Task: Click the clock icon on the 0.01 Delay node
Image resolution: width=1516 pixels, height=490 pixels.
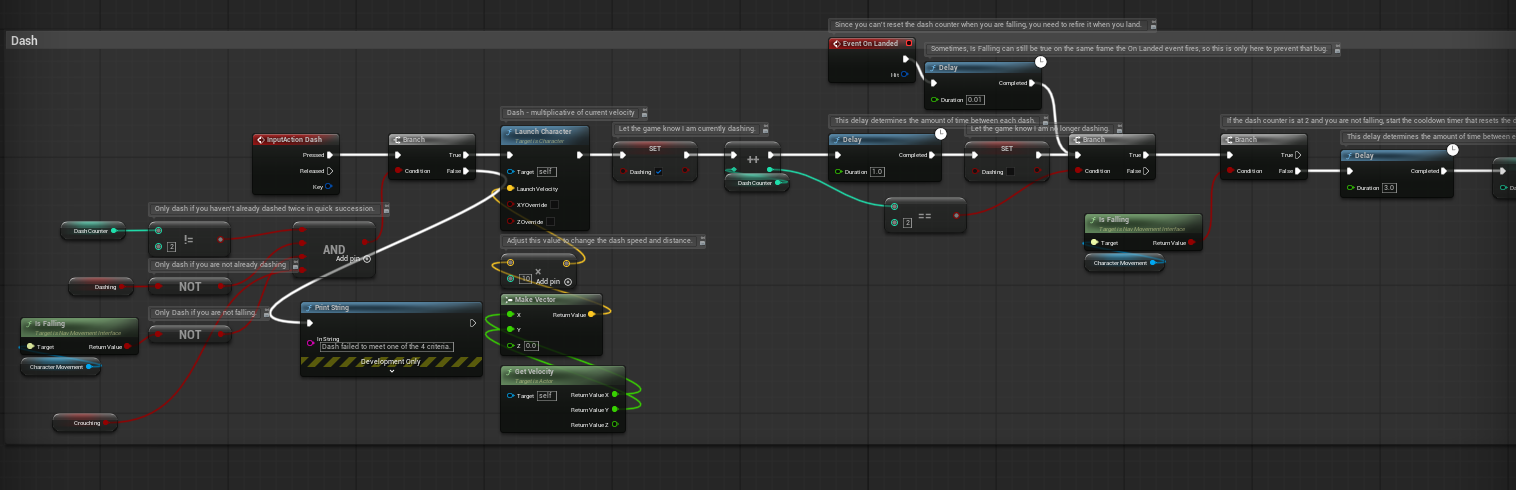Action: point(1040,62)
